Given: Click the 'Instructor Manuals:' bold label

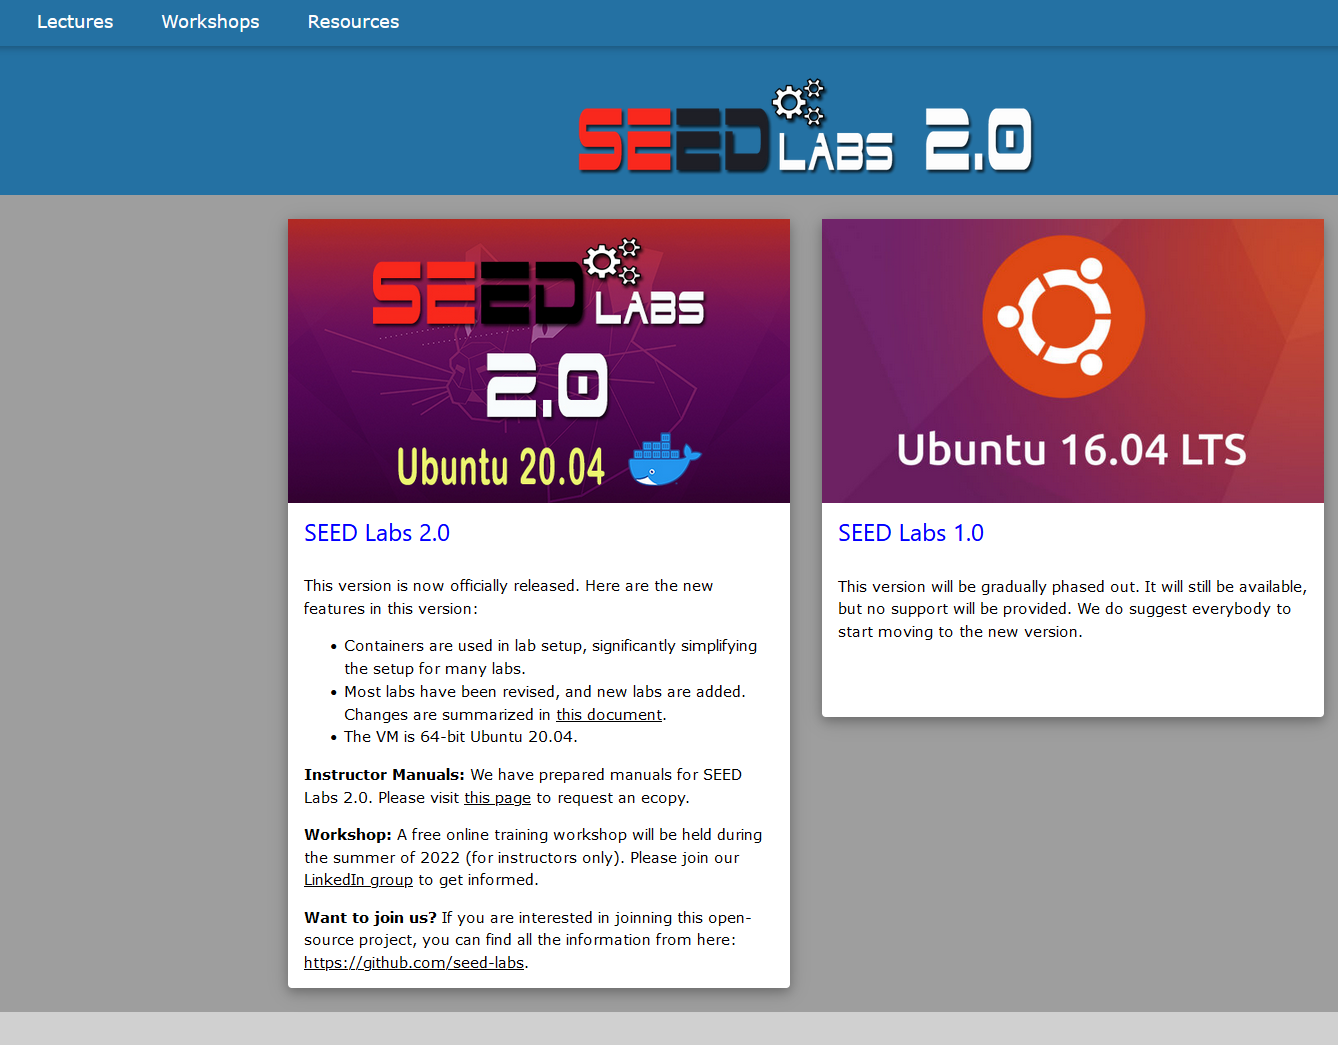Looking at the screenshot, I should click(x=384, y=775).
